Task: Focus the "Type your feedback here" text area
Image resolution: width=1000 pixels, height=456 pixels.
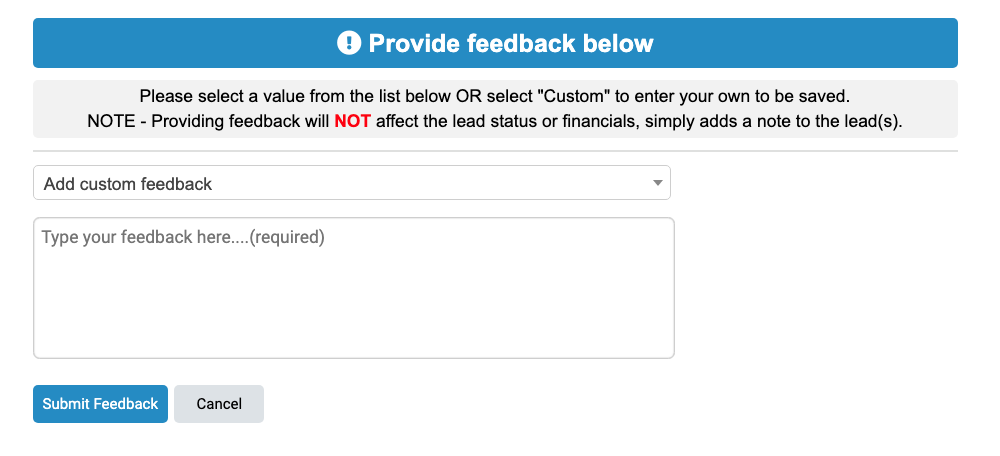Action: tap(354, 288)
